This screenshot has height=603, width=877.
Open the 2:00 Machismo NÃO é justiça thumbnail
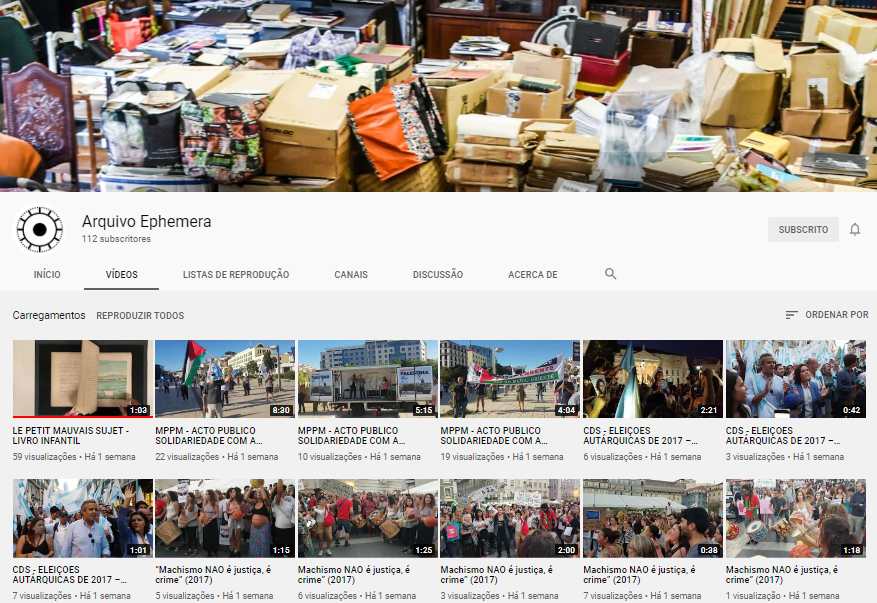pos(510,518)
